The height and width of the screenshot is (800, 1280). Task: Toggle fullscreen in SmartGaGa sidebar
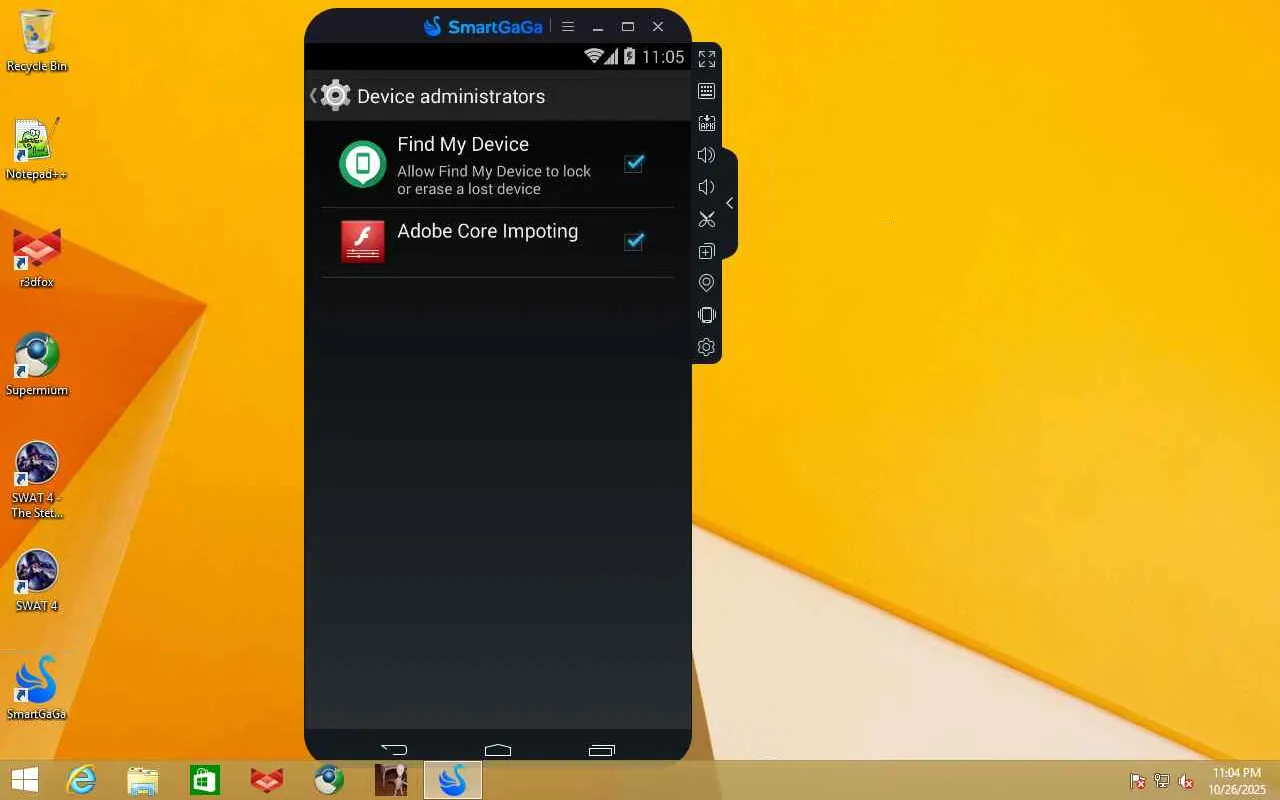click(x=707, y=59)
